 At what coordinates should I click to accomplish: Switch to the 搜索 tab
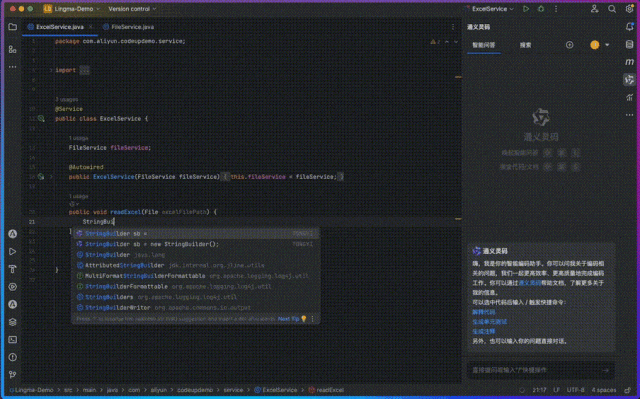525,45
